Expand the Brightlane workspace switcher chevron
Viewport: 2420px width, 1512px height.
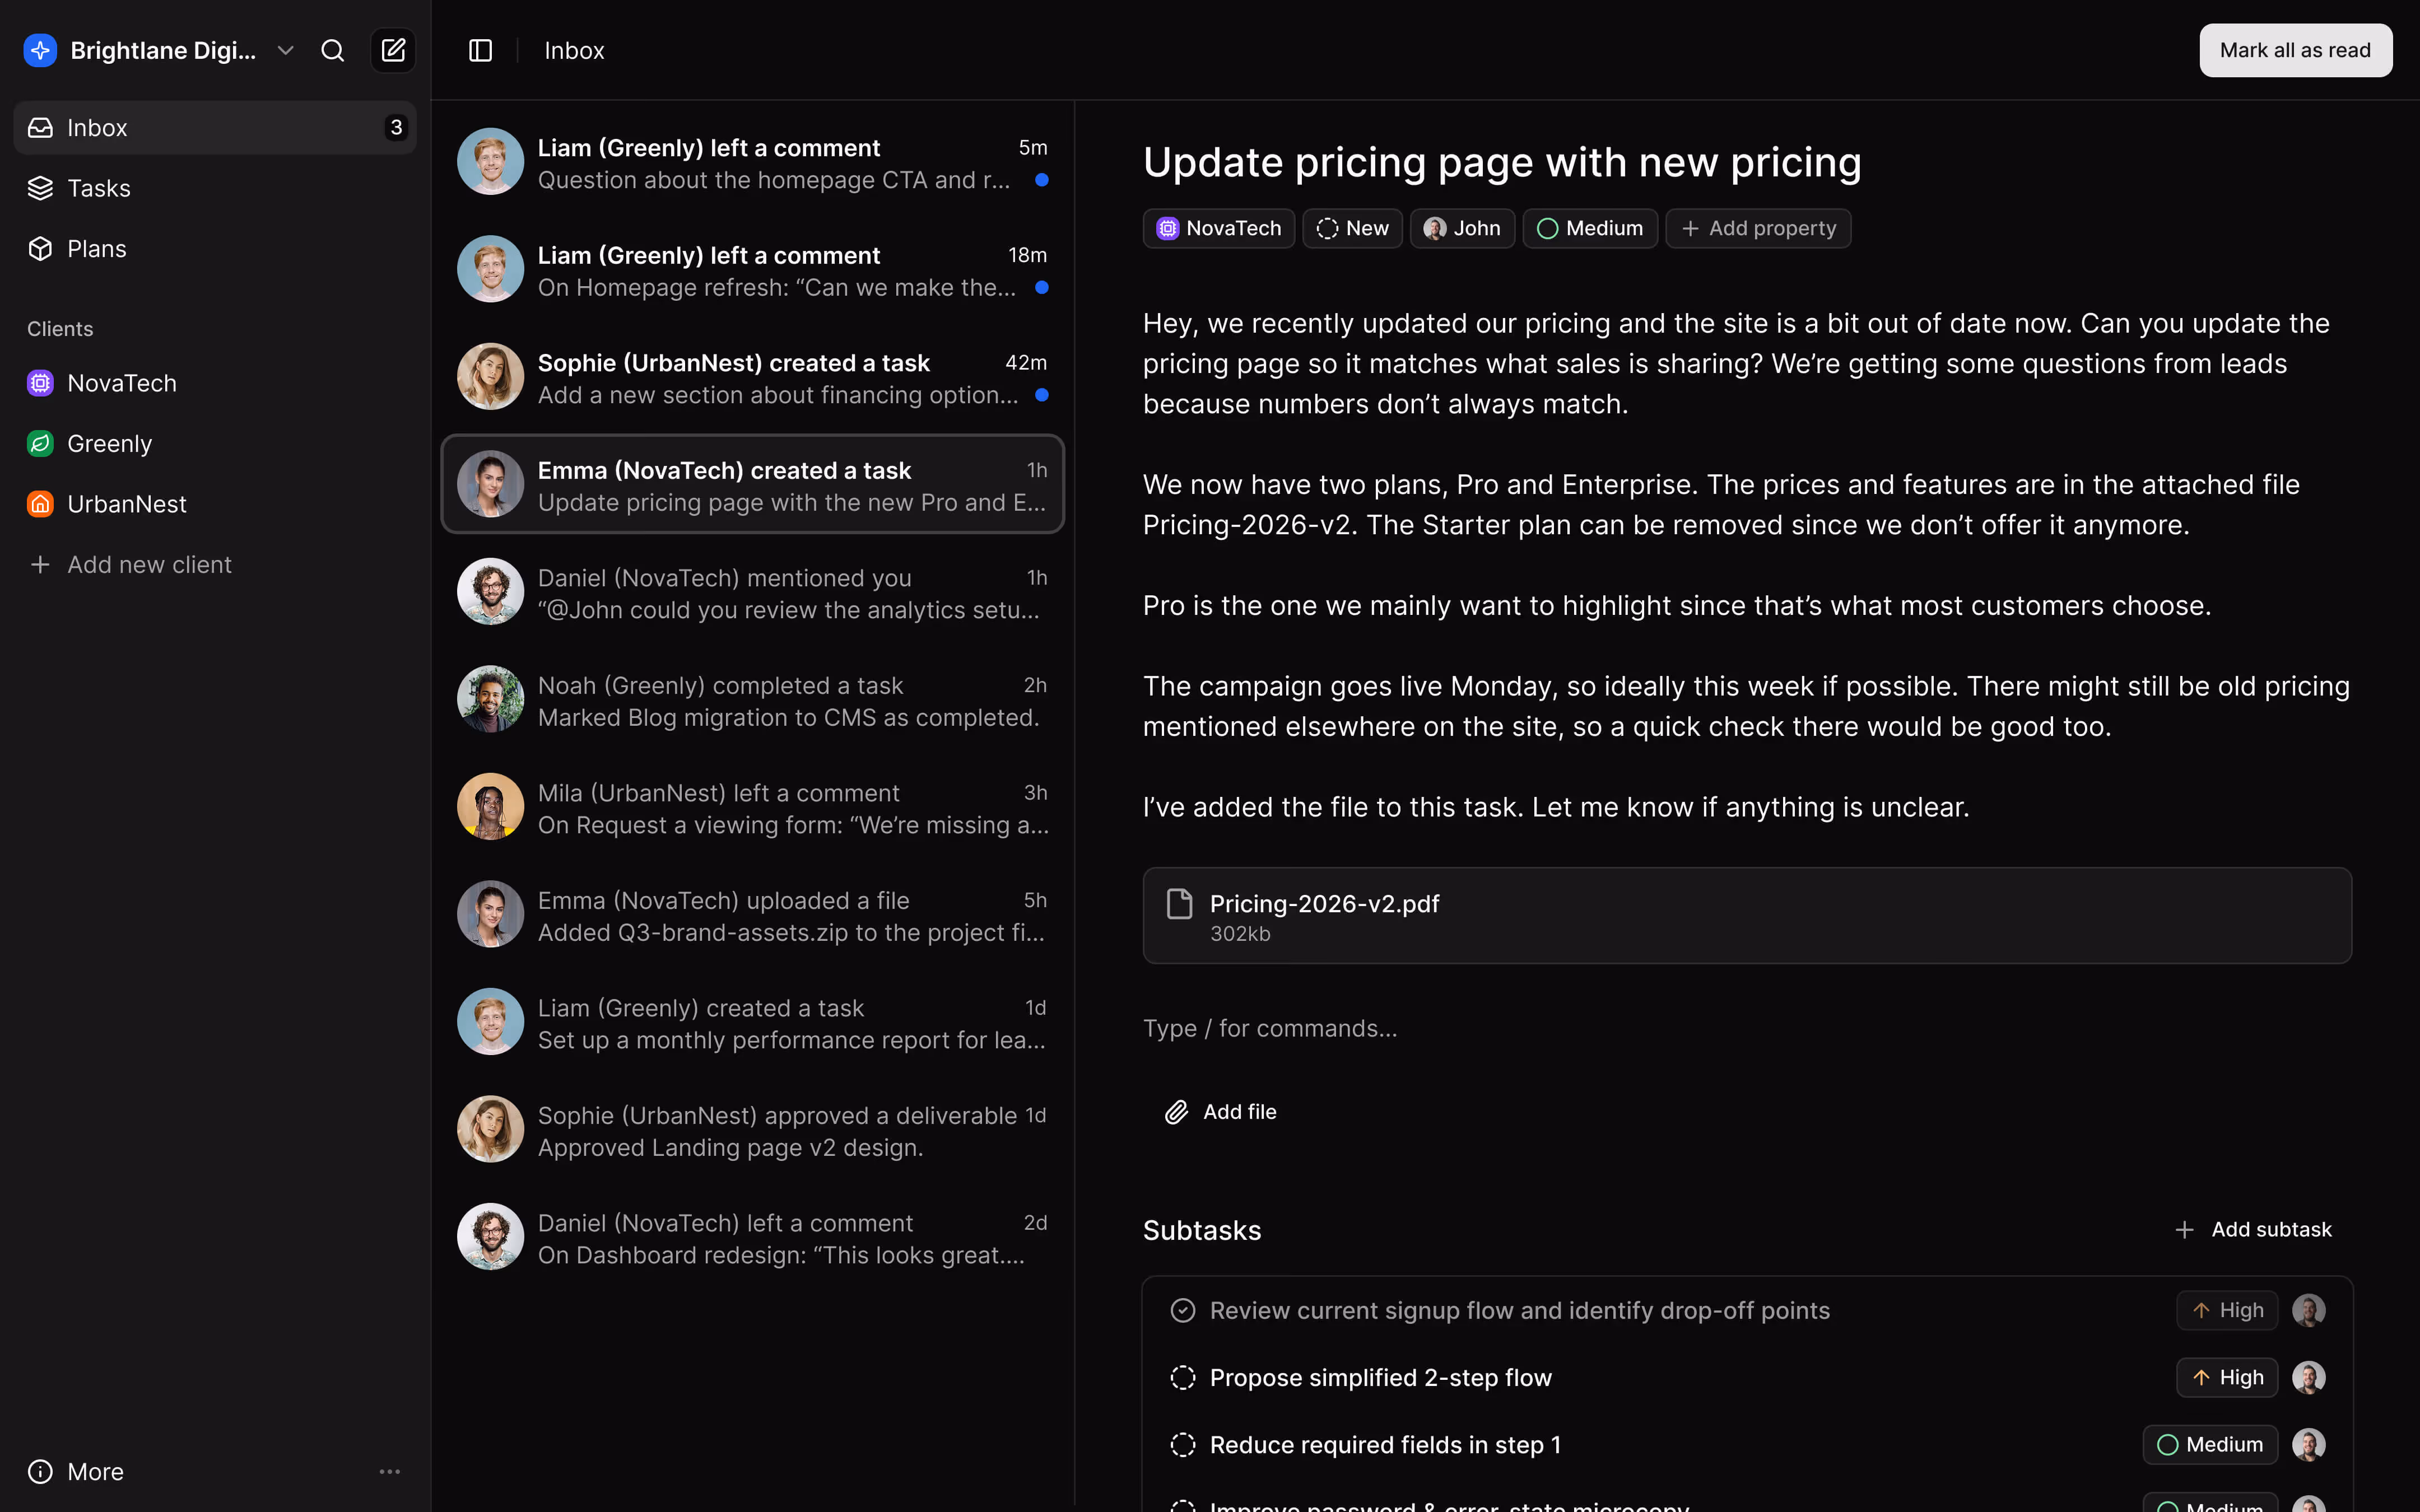[x=285, y=50]
